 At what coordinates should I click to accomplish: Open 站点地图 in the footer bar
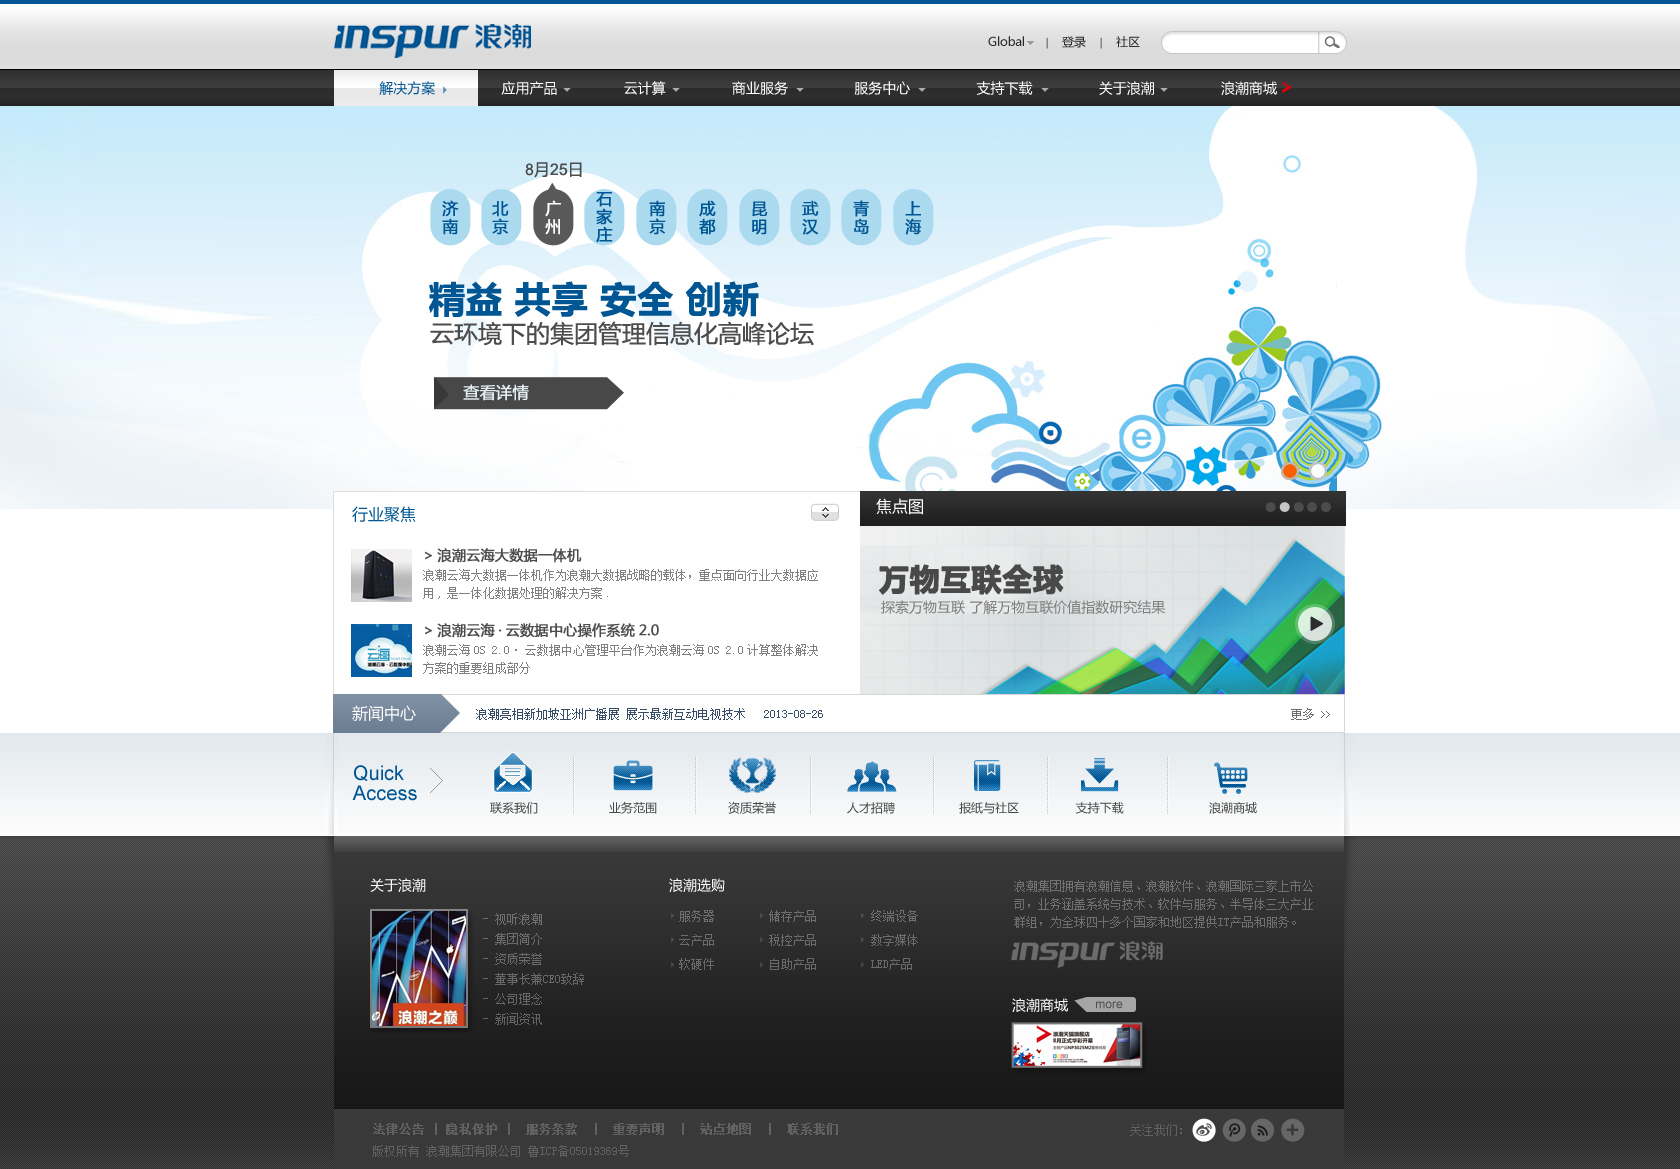click(x=725, y=1129)
